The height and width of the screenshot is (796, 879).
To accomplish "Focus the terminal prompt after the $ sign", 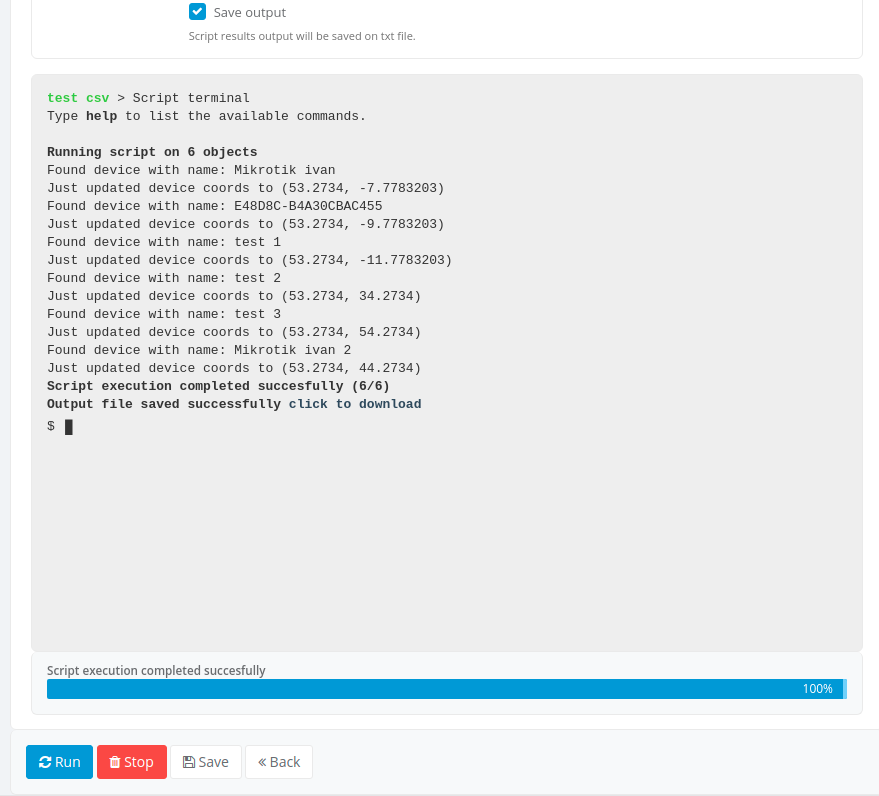I will 69,427.
